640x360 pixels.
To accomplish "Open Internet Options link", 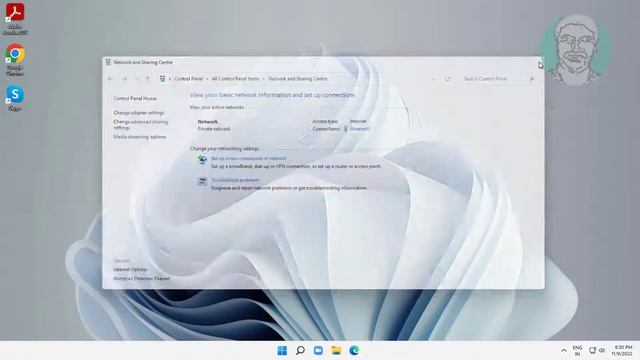I will click(130, 269).
